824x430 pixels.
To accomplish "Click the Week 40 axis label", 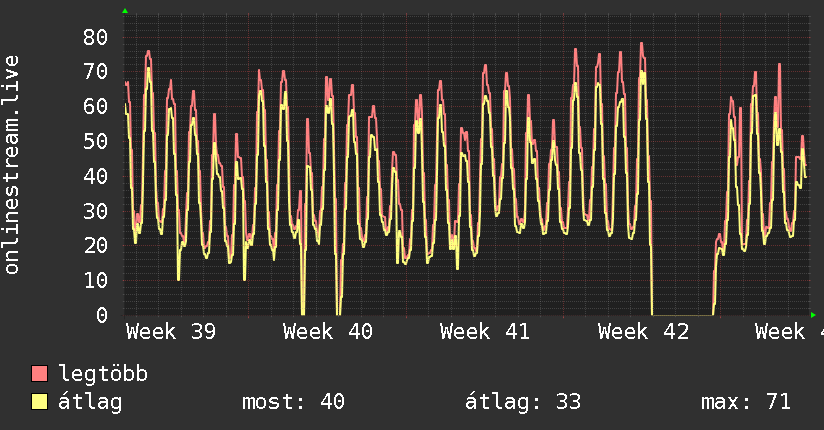I will (328, 332).
